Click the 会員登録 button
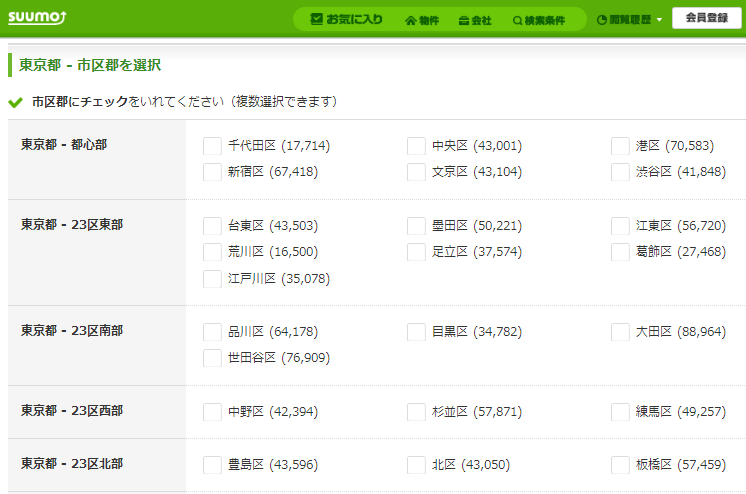This screenshot has height=494, width=746. click(x=706, y=19)
